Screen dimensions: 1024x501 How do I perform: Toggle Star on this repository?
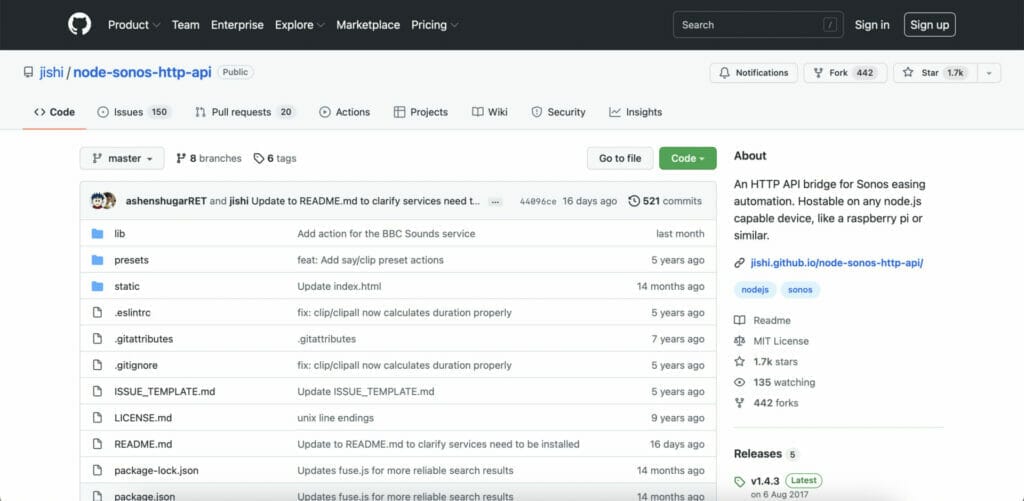pyautogui.click(x=932, y=72)
